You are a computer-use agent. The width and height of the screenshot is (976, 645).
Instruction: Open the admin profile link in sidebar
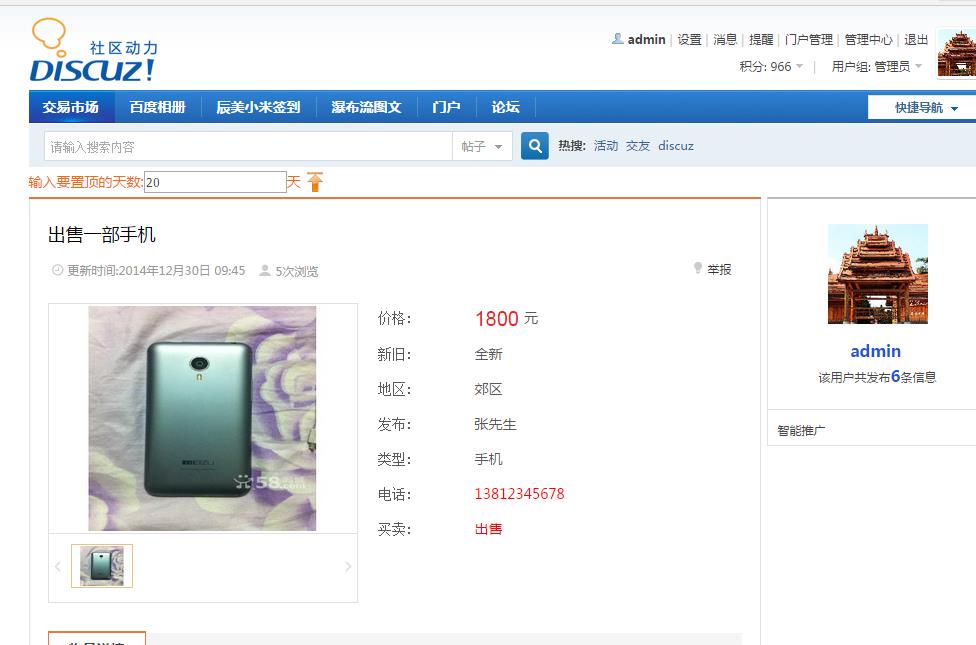coord(875,351)
